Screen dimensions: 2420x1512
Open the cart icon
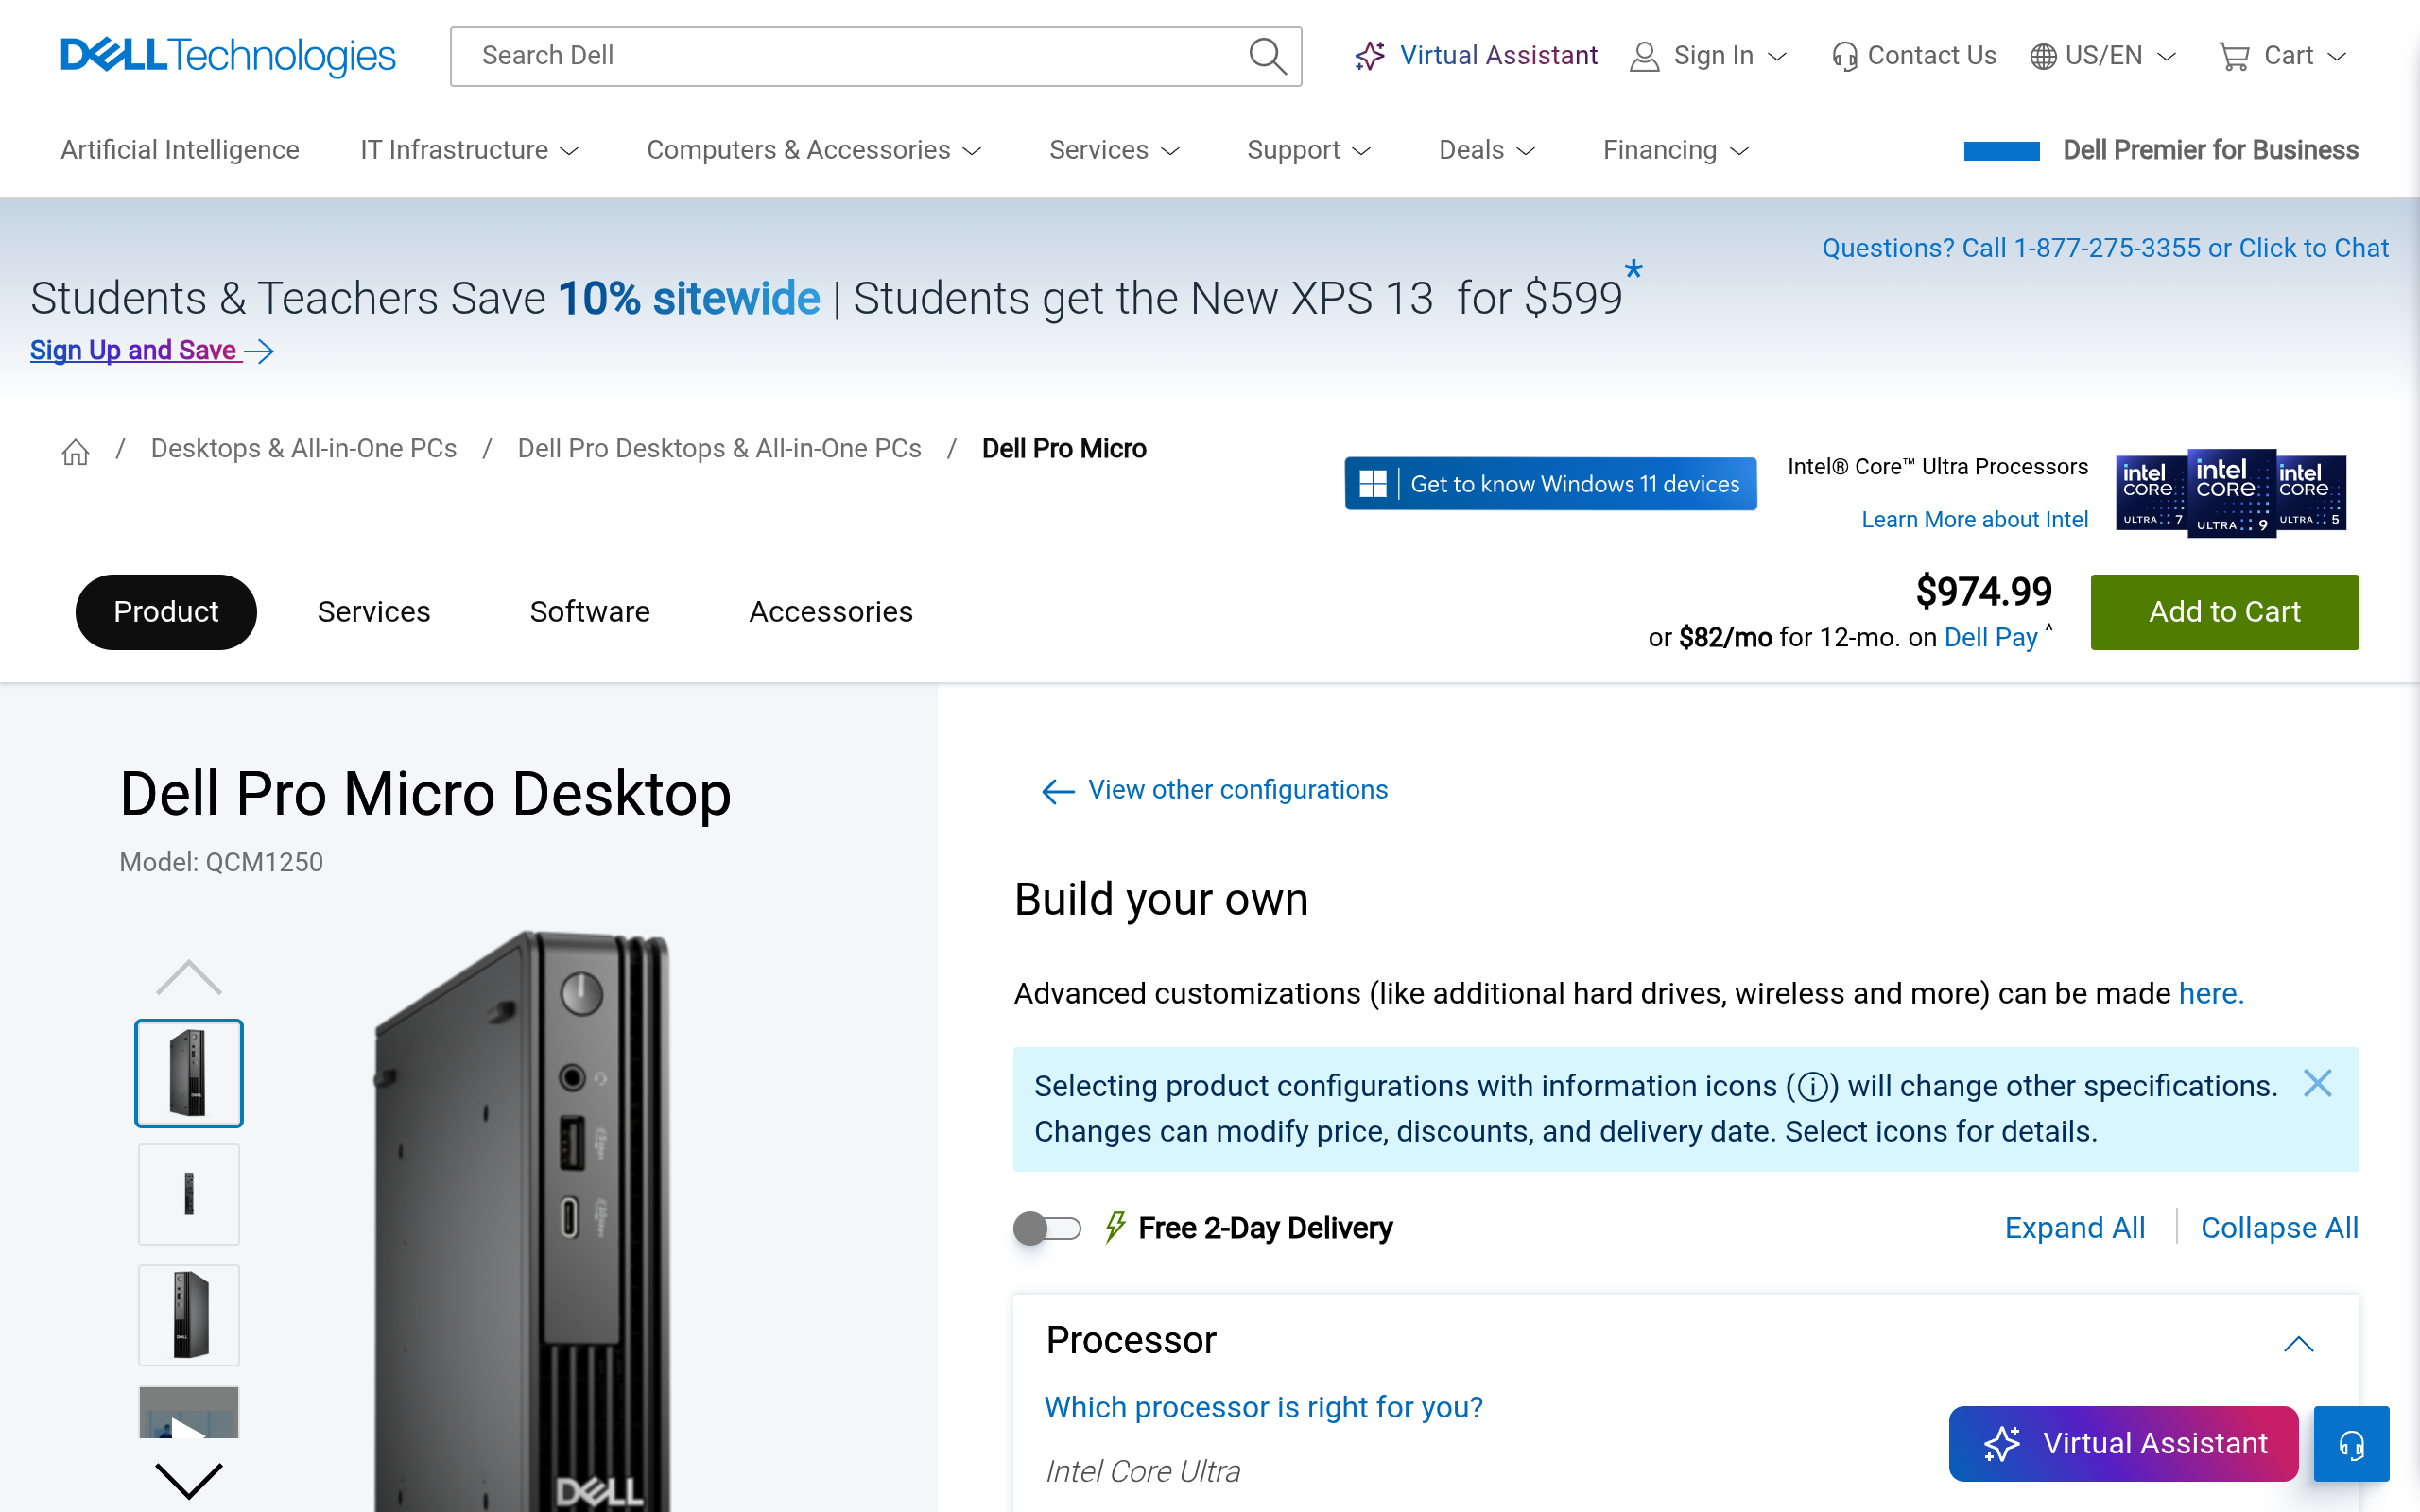(2233, 56)
